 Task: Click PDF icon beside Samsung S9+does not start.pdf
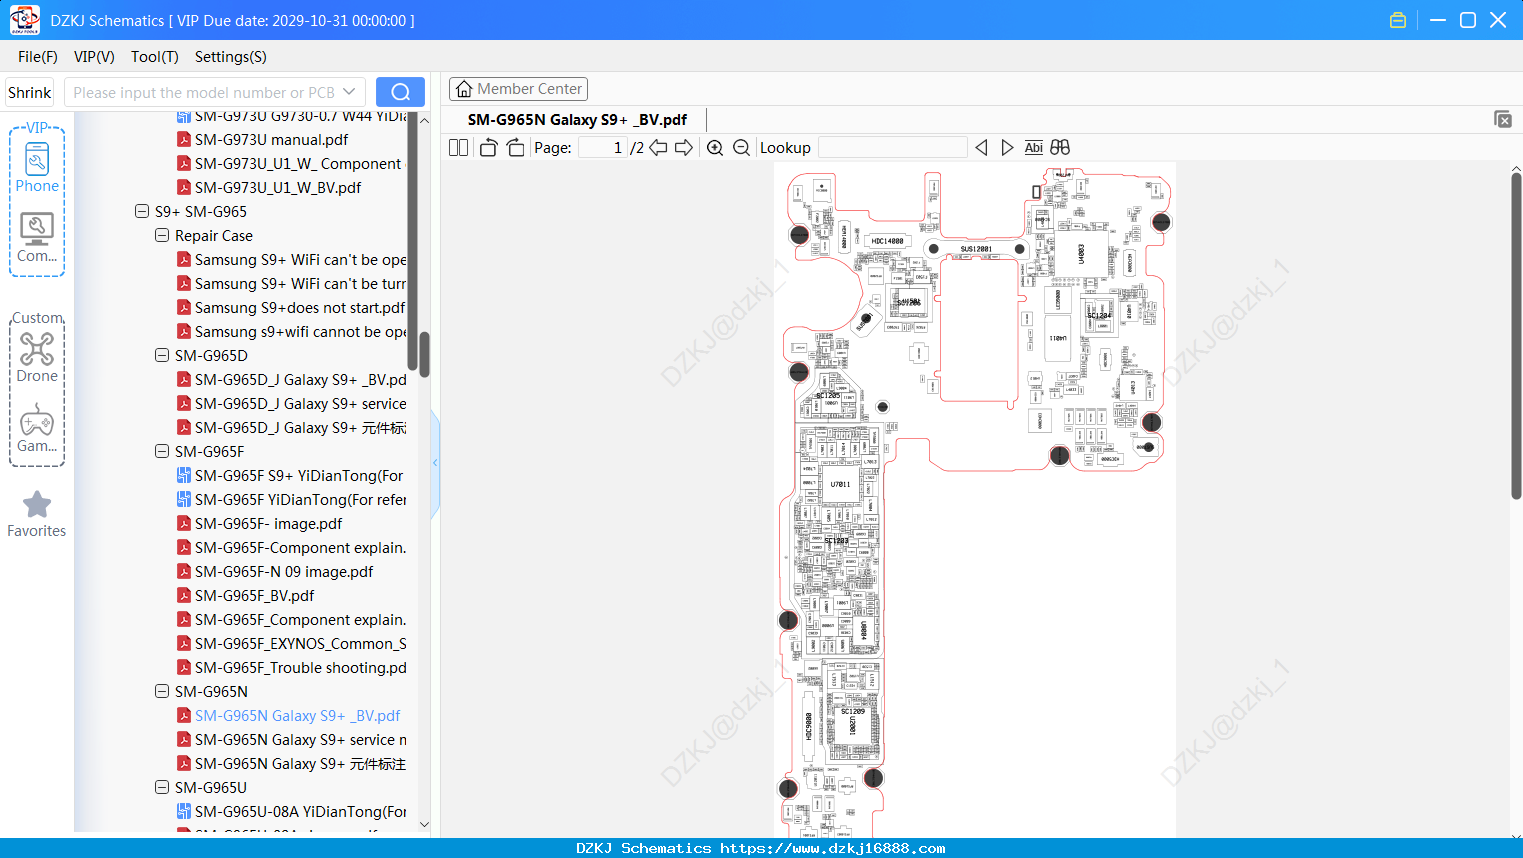pos(184,307)
